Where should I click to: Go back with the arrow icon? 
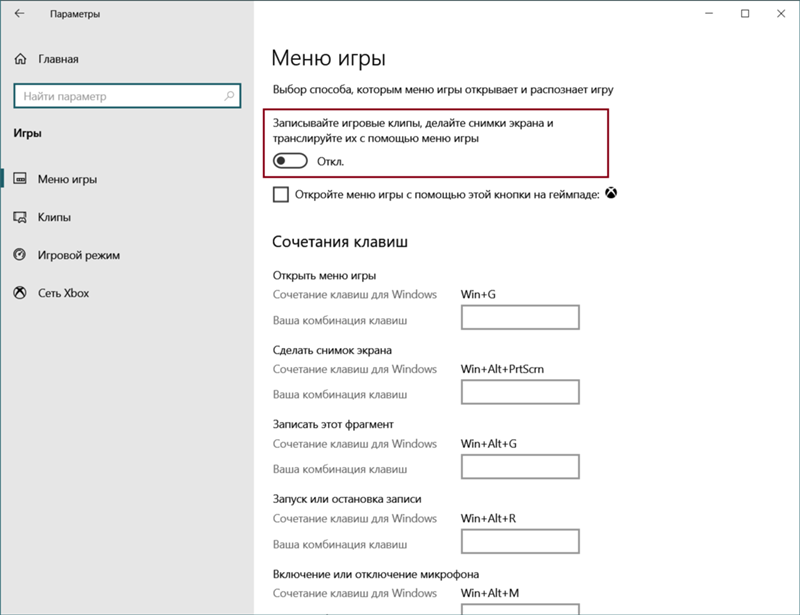tap(19, 14)
